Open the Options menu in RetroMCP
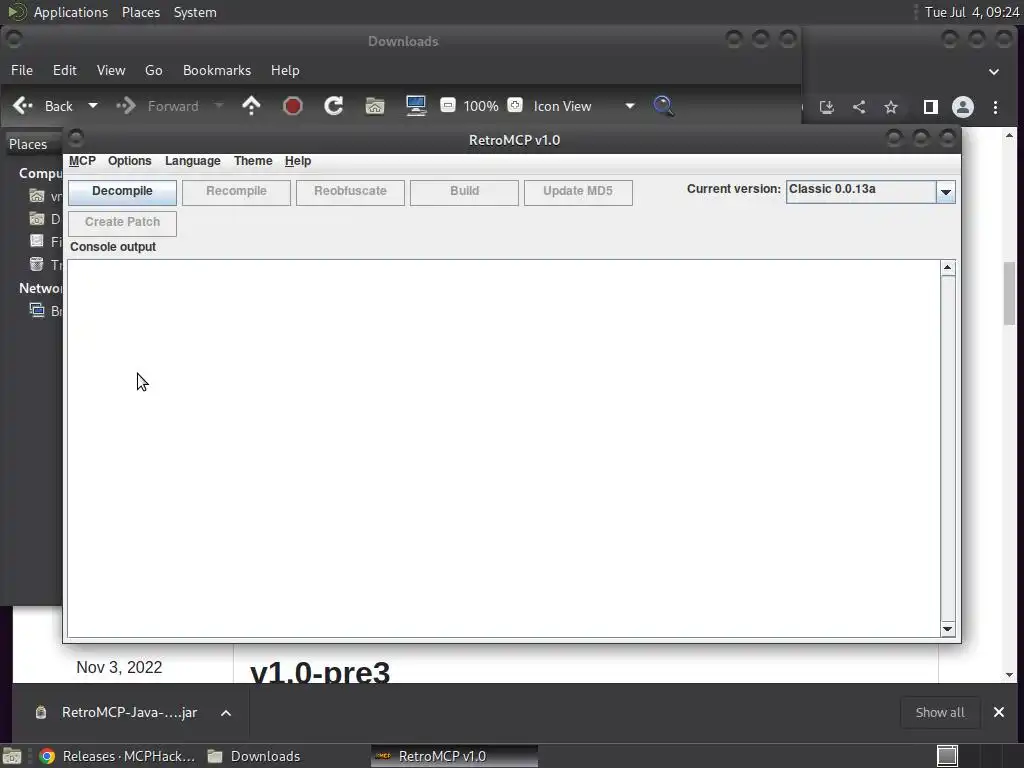1024x768 pixels. [129, 161]
